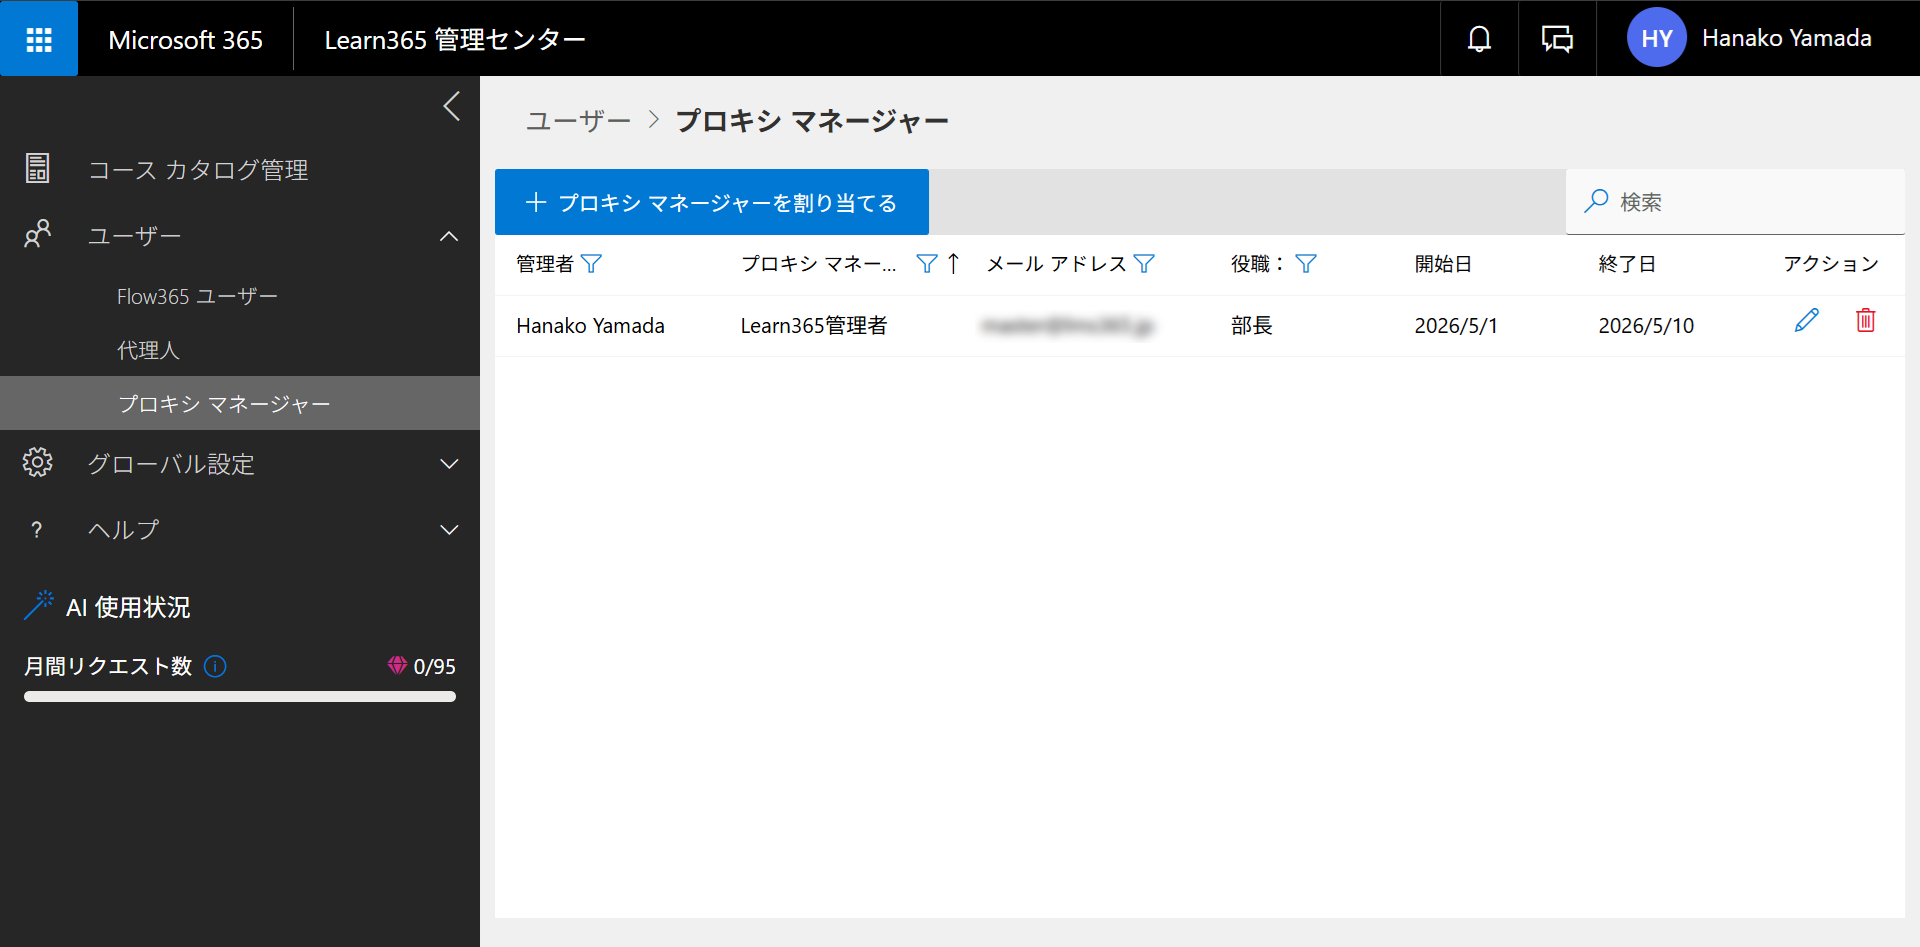Click the Hanako Yamada table cell
This screenshot has width=1920, height=947.
[x=590, y=326]
